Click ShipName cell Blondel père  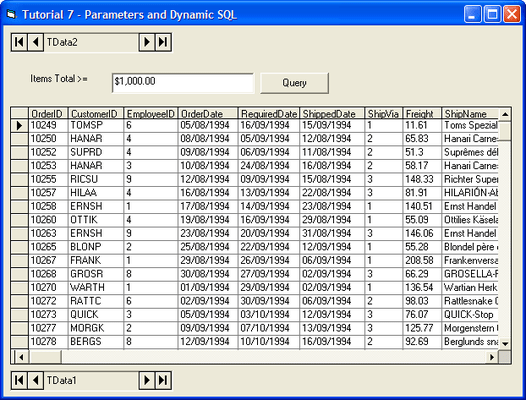click(x=470, y=247)
